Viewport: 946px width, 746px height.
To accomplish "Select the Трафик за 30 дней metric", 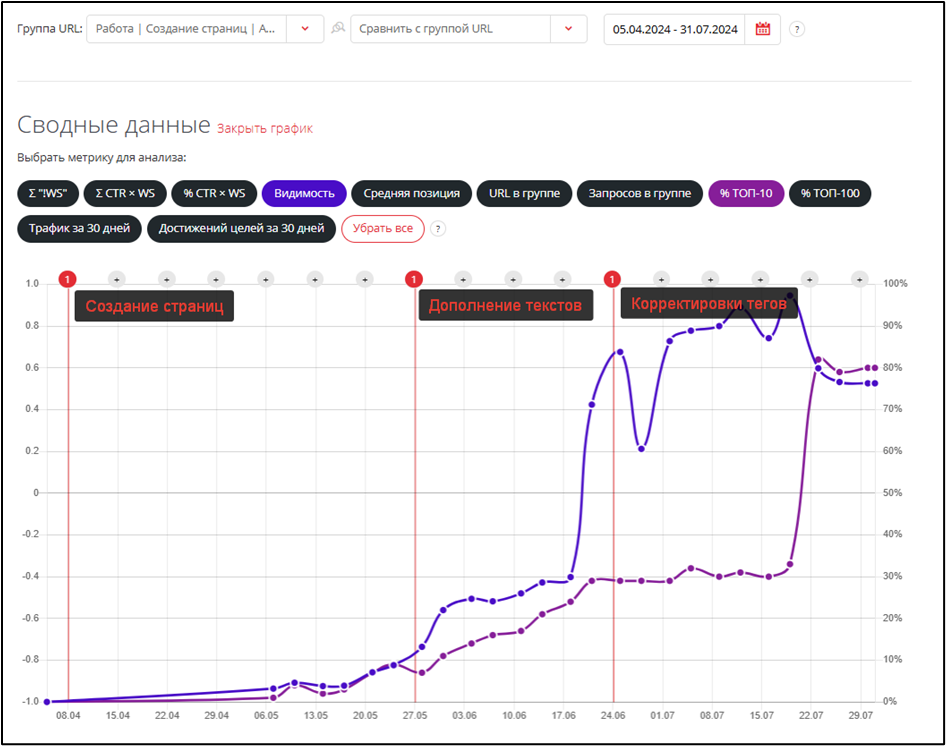I will pyautogui.click(x=79, y=229).
